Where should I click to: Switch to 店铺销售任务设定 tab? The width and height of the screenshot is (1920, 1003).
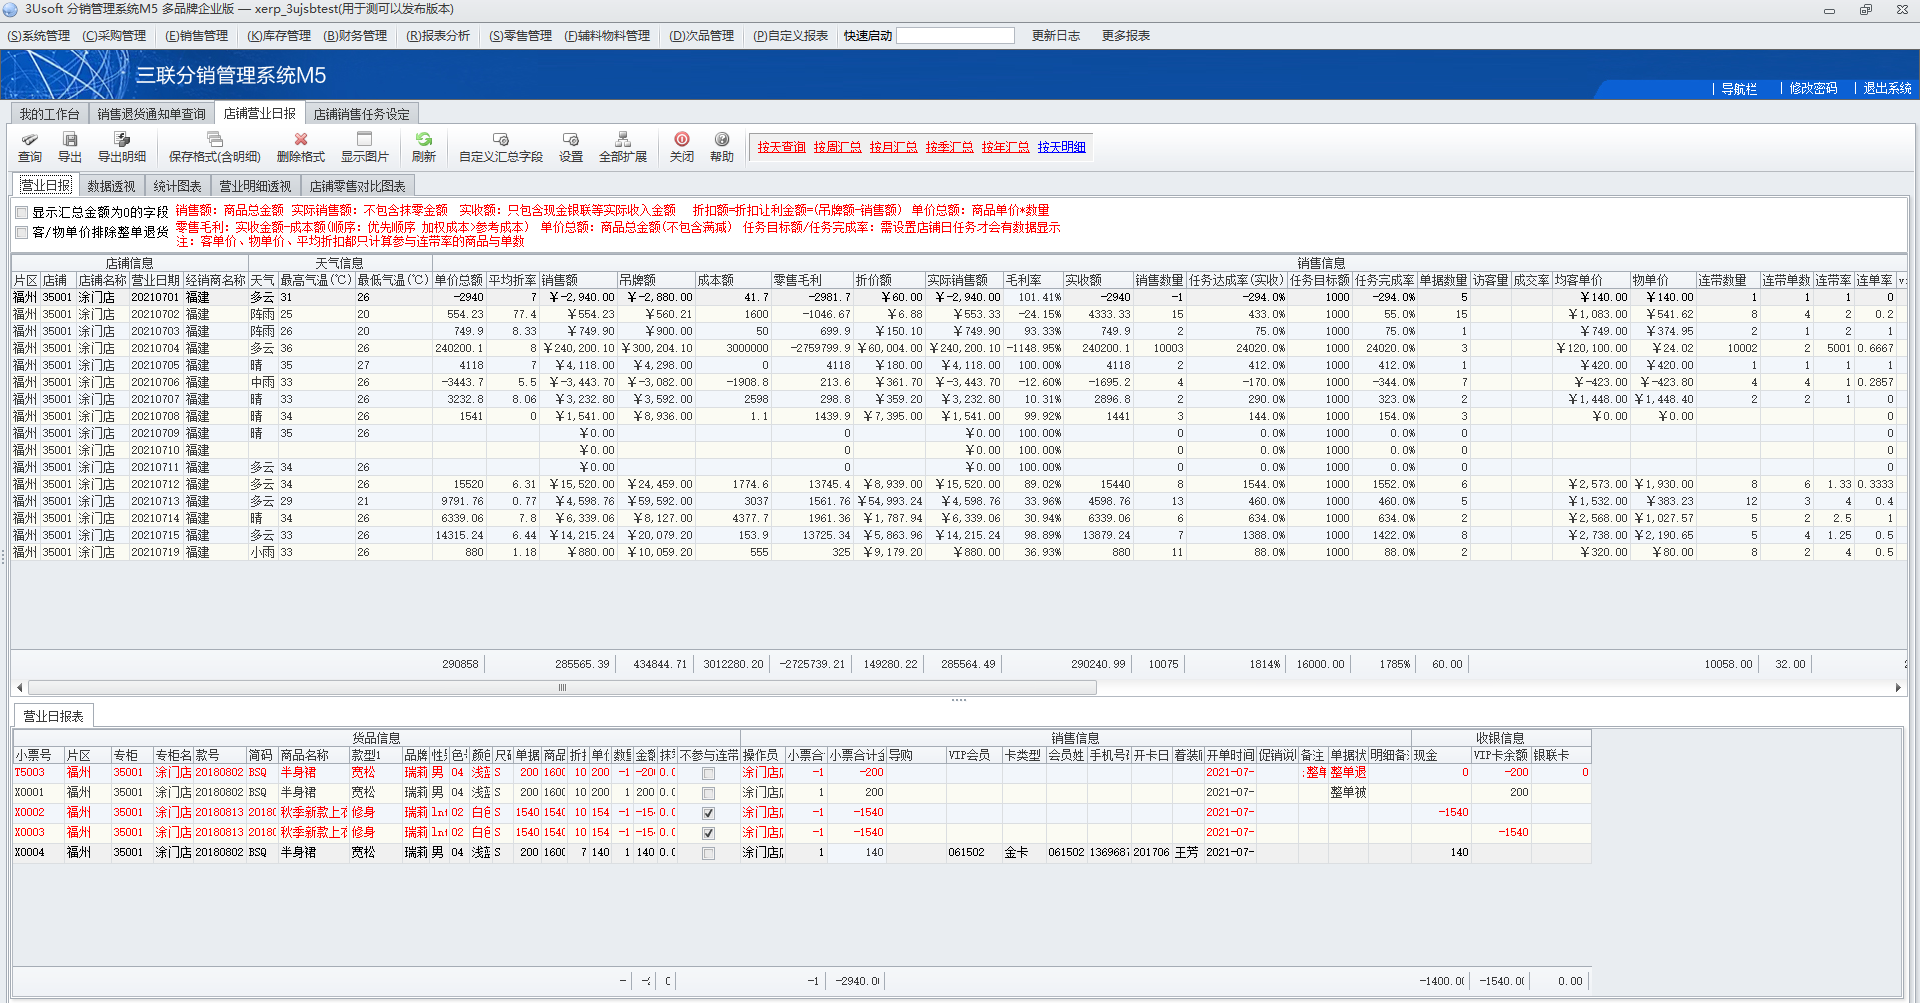coord(361,114)
